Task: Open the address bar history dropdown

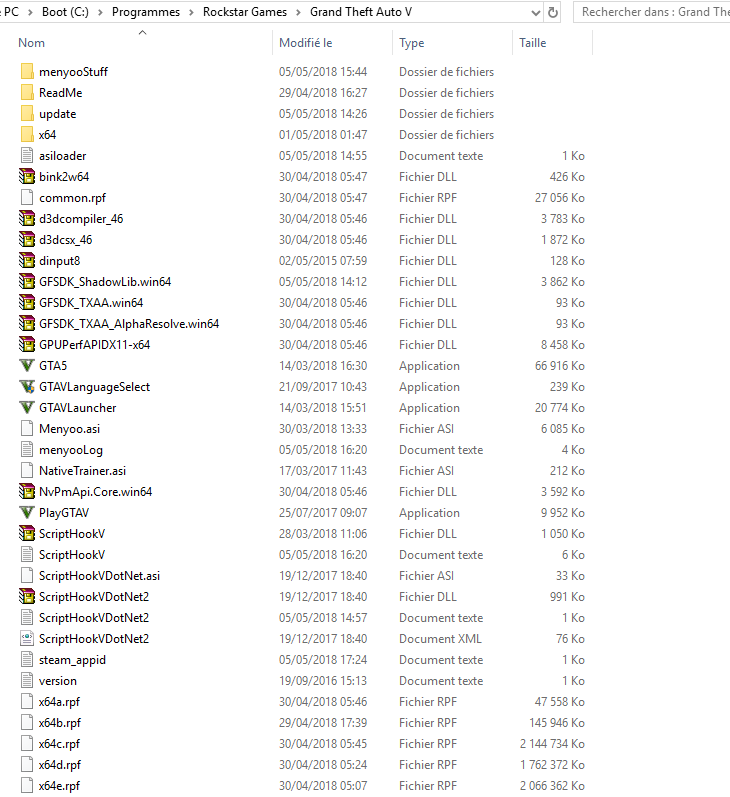Action: pyautogui.click(x=535, y=12)
